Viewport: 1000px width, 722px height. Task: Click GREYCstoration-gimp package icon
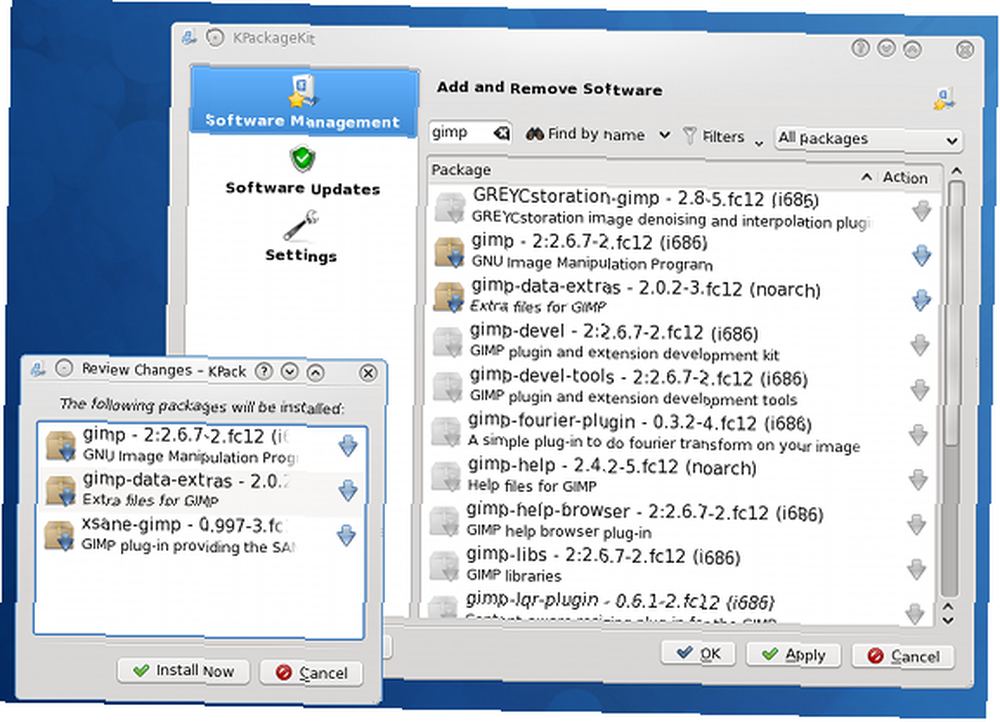(450, 208)
